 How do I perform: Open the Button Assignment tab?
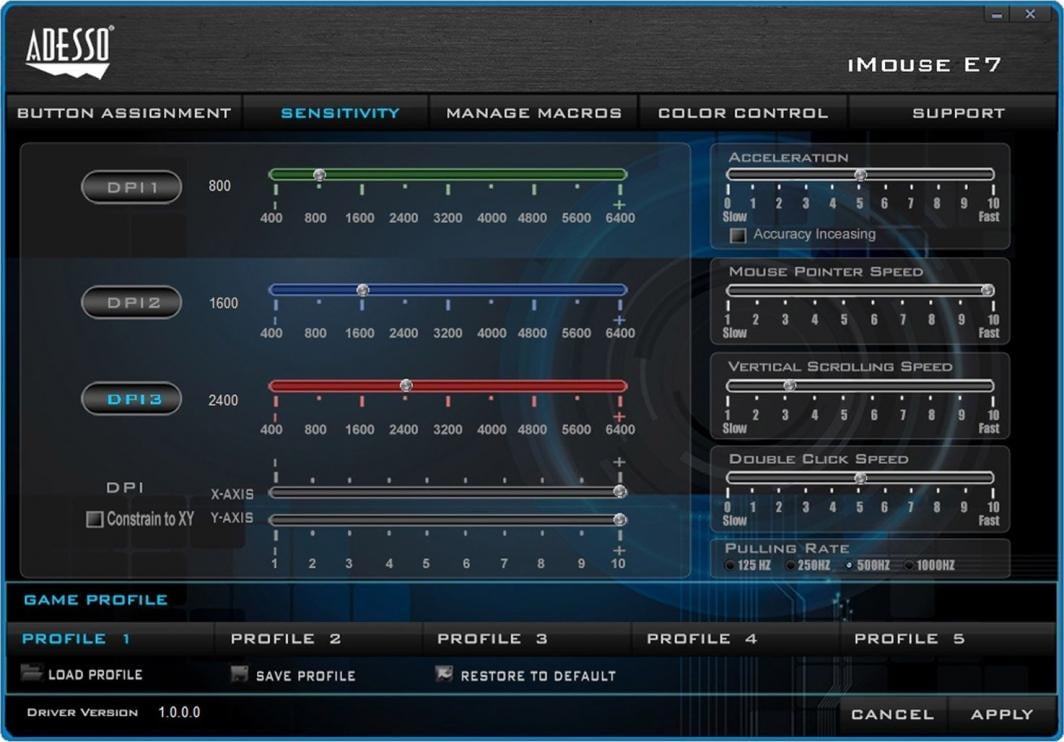[x=124, y=113]
